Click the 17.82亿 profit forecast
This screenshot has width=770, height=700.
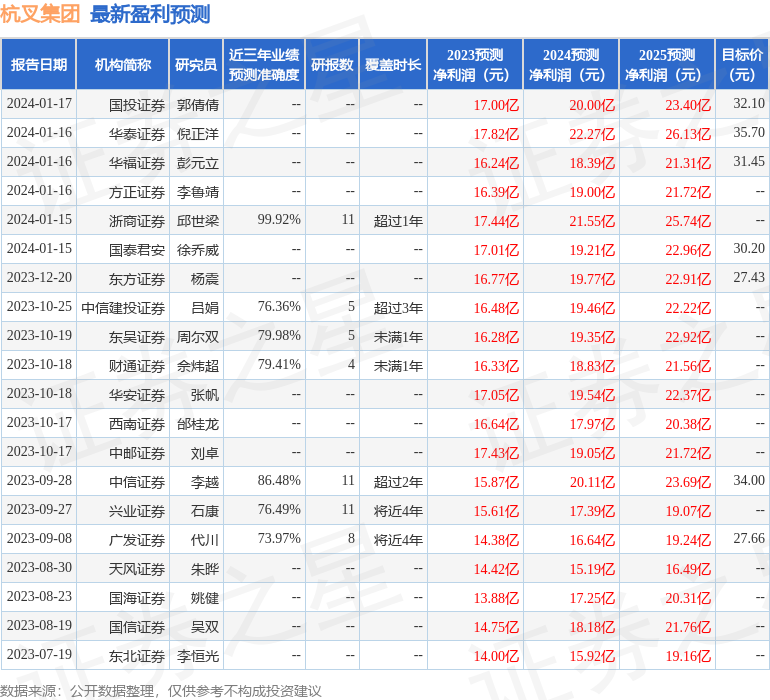496,134
